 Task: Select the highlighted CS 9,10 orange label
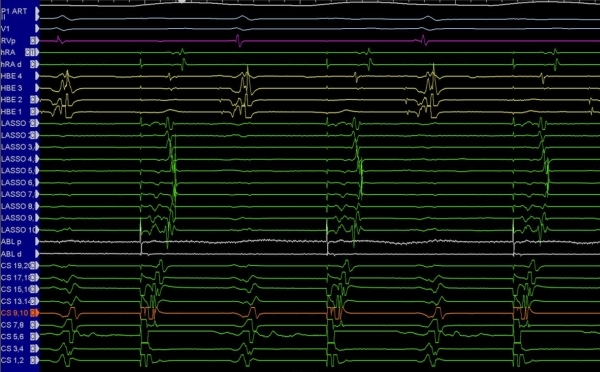[x=15, y=313]
